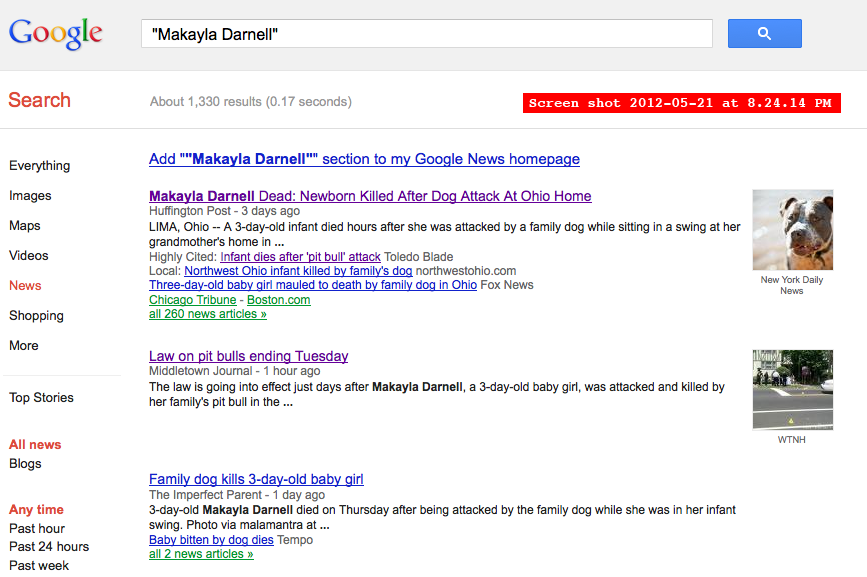
Task: Click the blue magnifier search button
Action: [764, 34]
